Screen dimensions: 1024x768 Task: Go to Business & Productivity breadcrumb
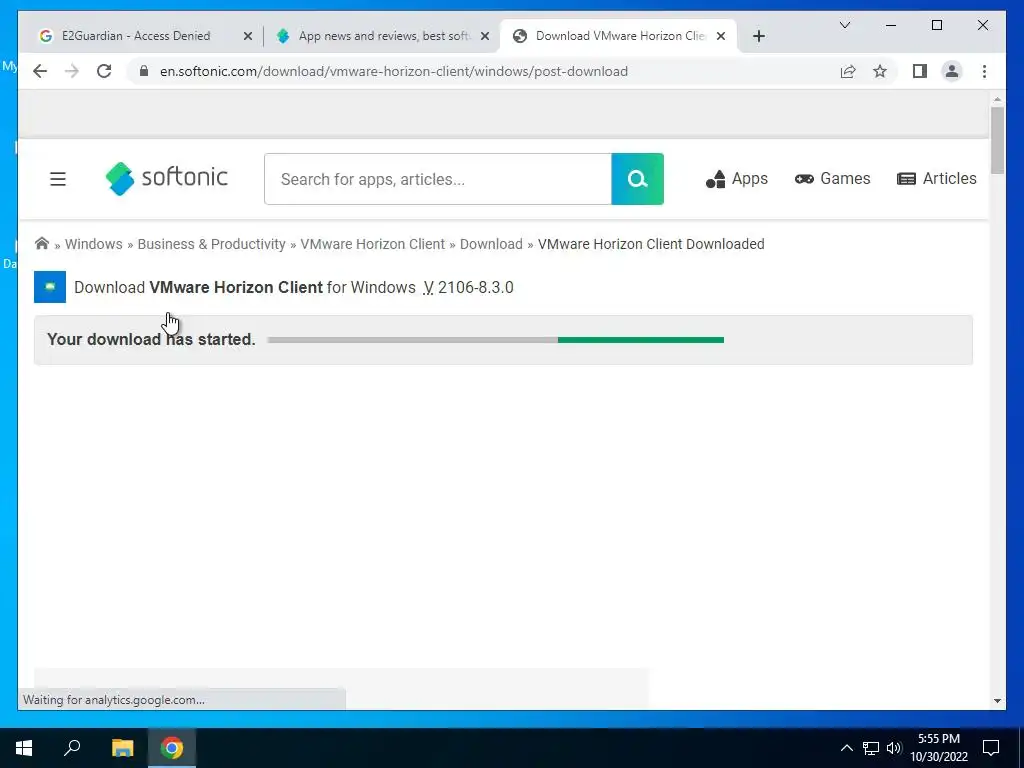(212, 244)
